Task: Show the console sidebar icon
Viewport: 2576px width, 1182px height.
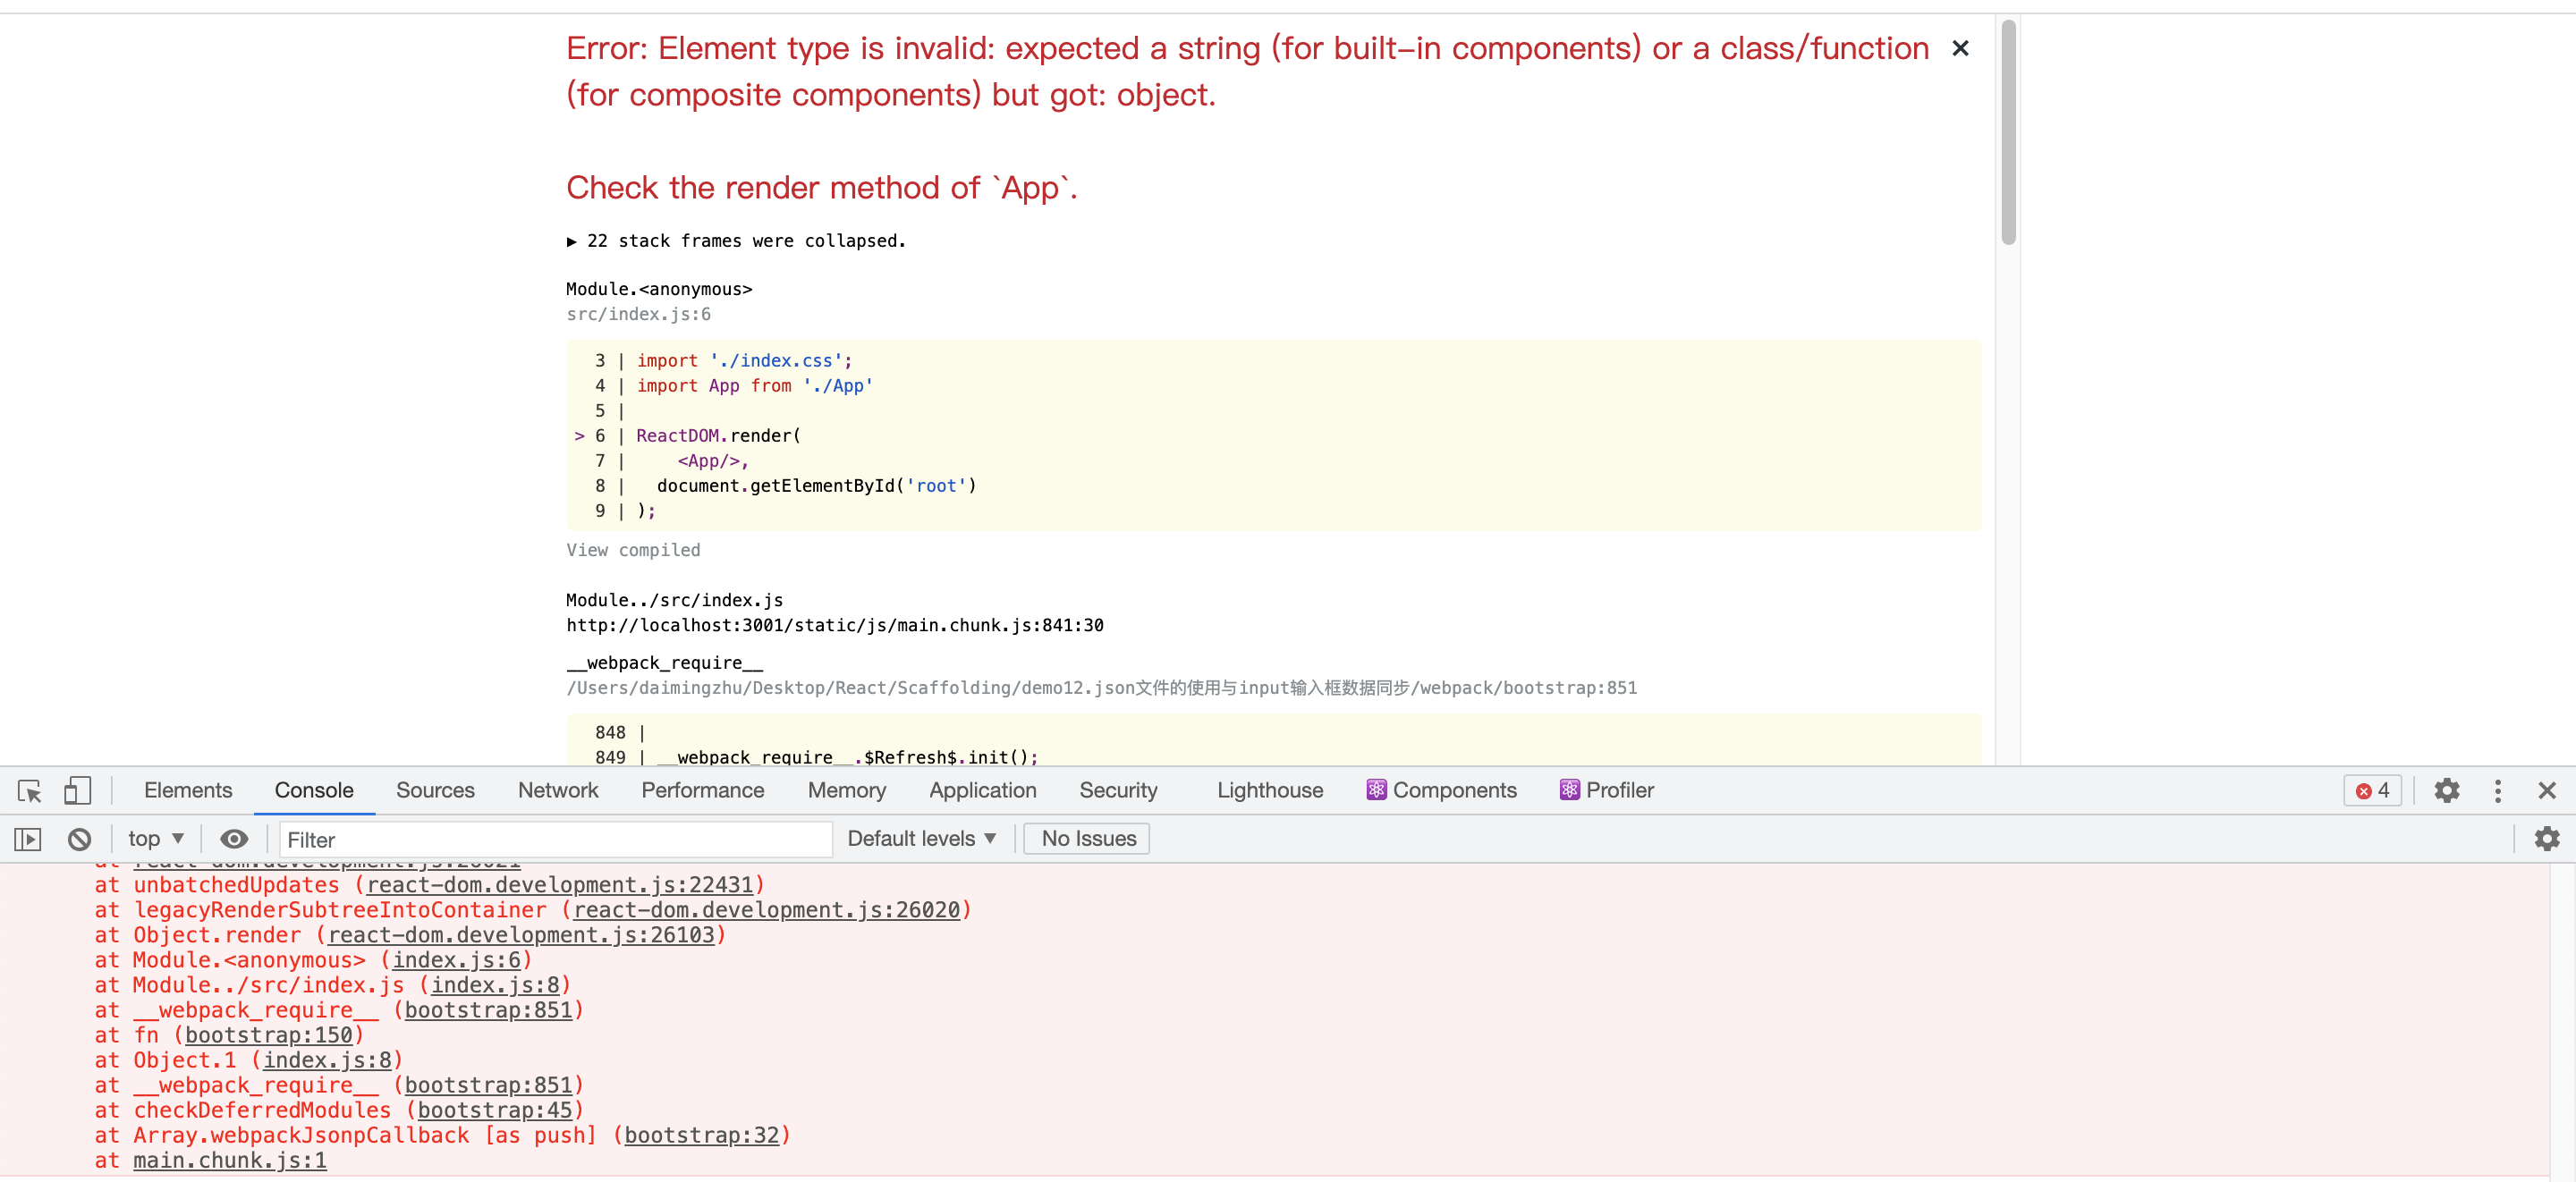Action: [28, 839]
